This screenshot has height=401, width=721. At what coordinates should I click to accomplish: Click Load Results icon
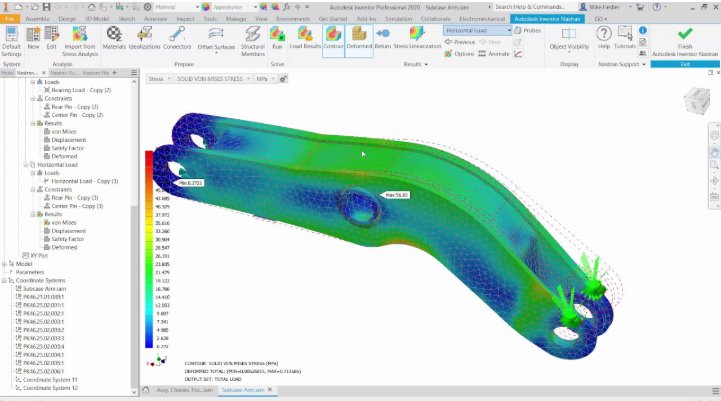(305, 39)
